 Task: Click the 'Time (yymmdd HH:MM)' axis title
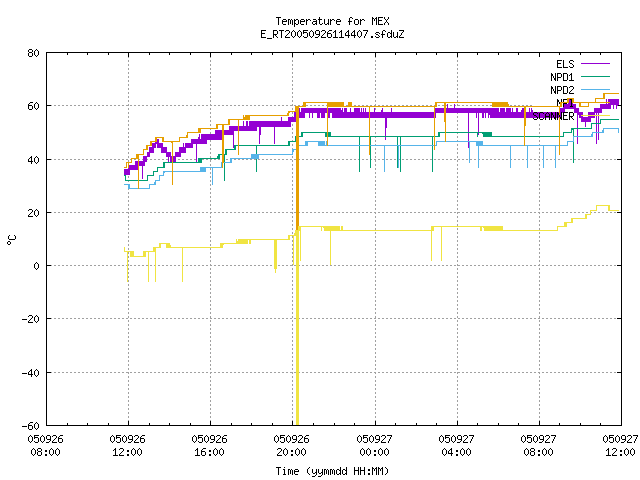pos(332,471)
